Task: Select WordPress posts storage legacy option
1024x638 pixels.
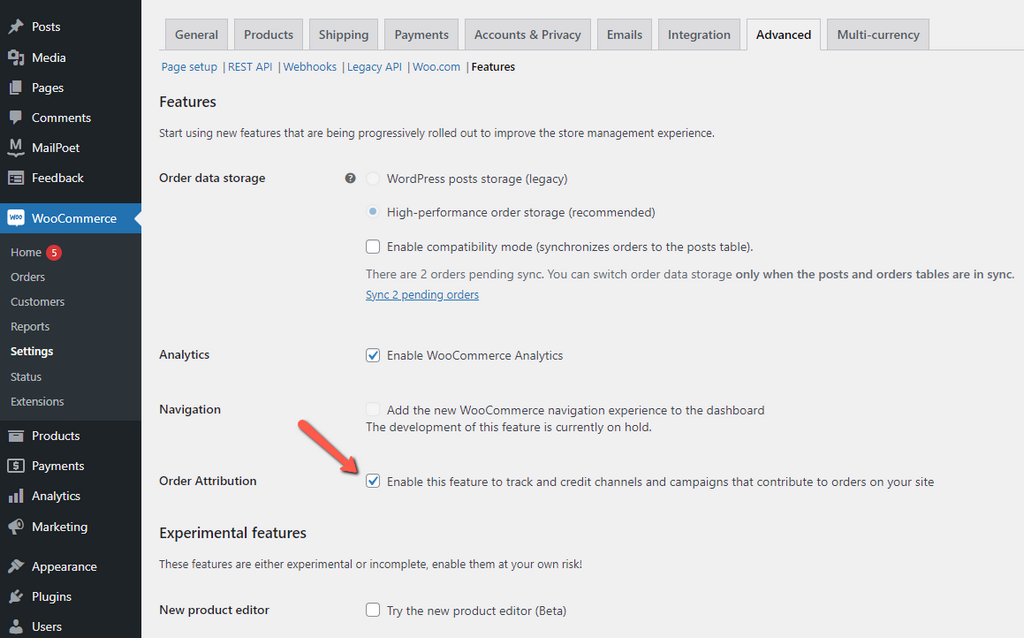Action: pyautogui.click(x=373, y=177)
